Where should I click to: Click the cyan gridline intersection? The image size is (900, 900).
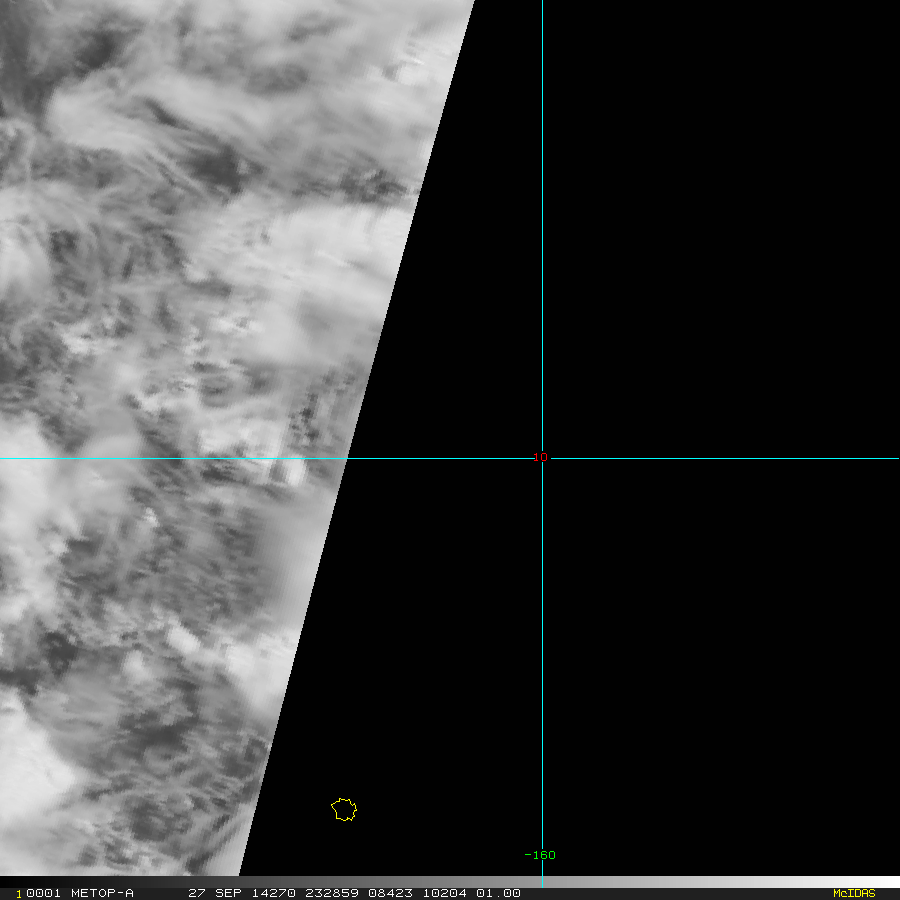click(542, 458)
